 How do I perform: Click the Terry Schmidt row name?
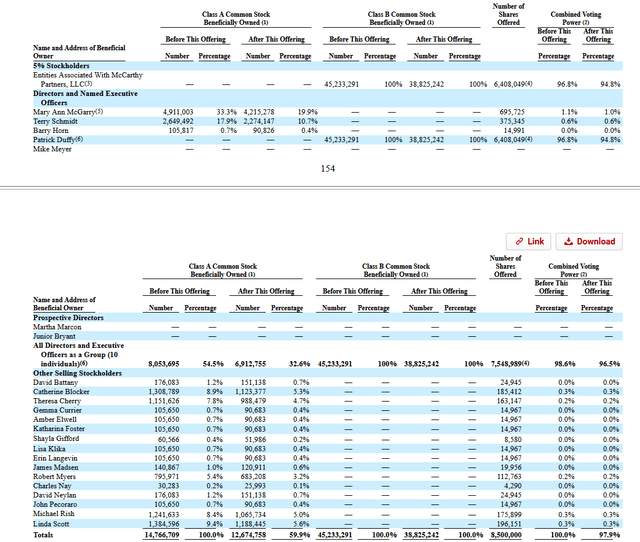click(55, 121)
